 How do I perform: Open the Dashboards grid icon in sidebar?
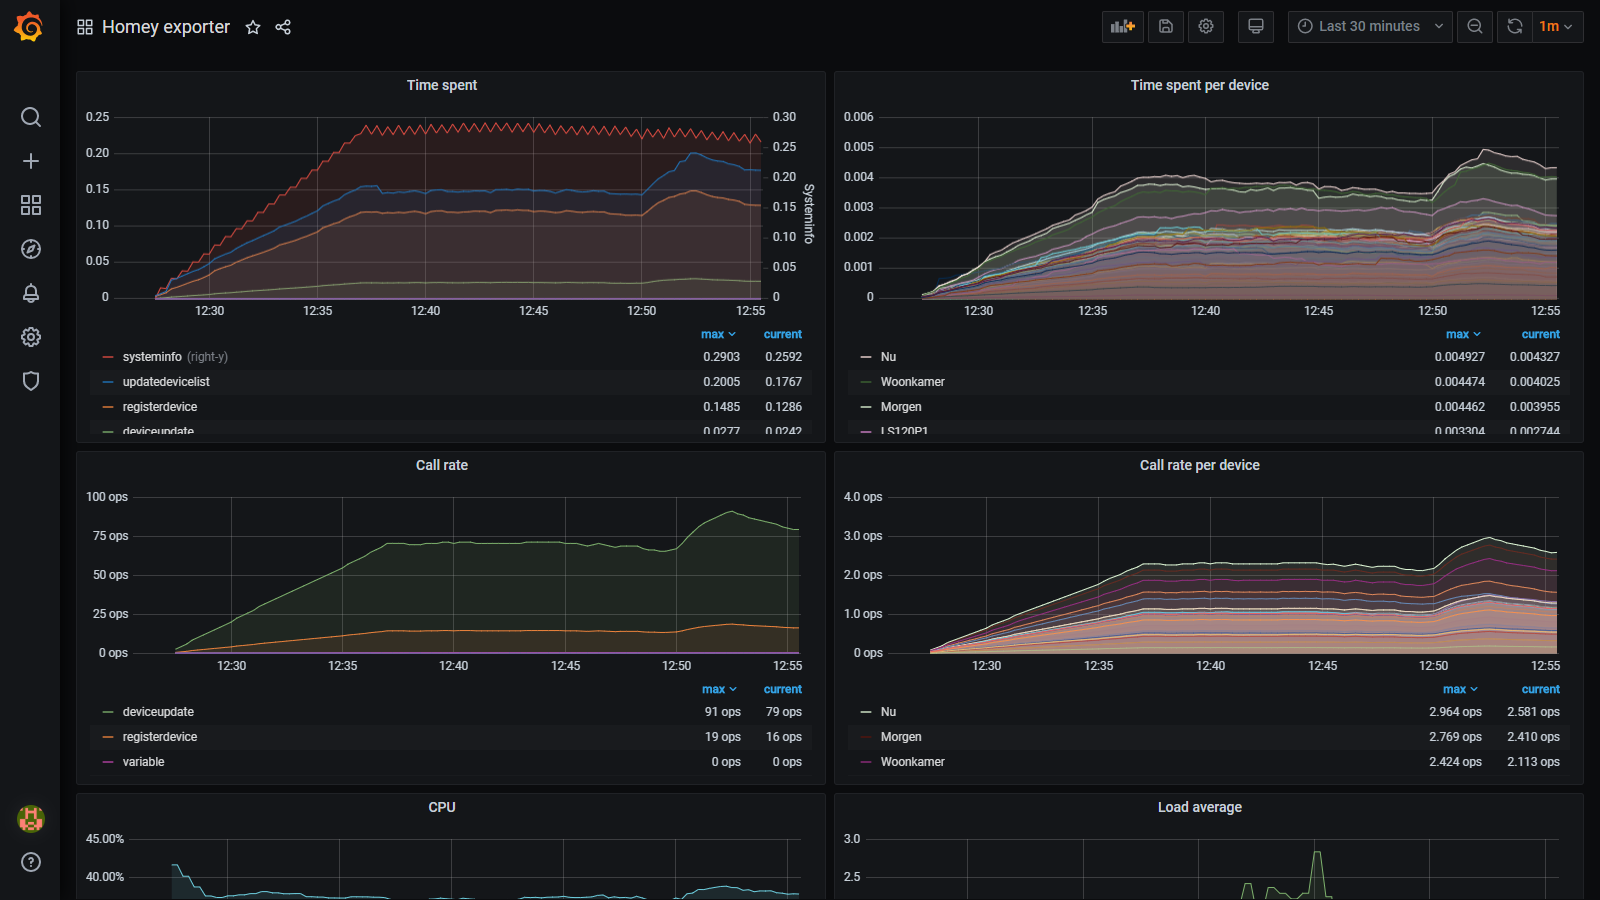tap(31, 205)
